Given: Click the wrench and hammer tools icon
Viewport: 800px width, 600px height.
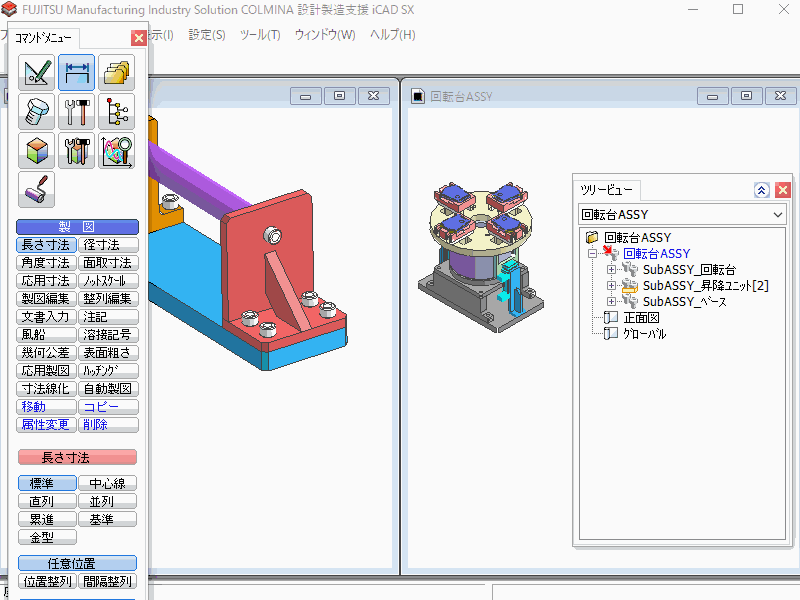Looking at the screenshot, I should [x=77, y=111].
